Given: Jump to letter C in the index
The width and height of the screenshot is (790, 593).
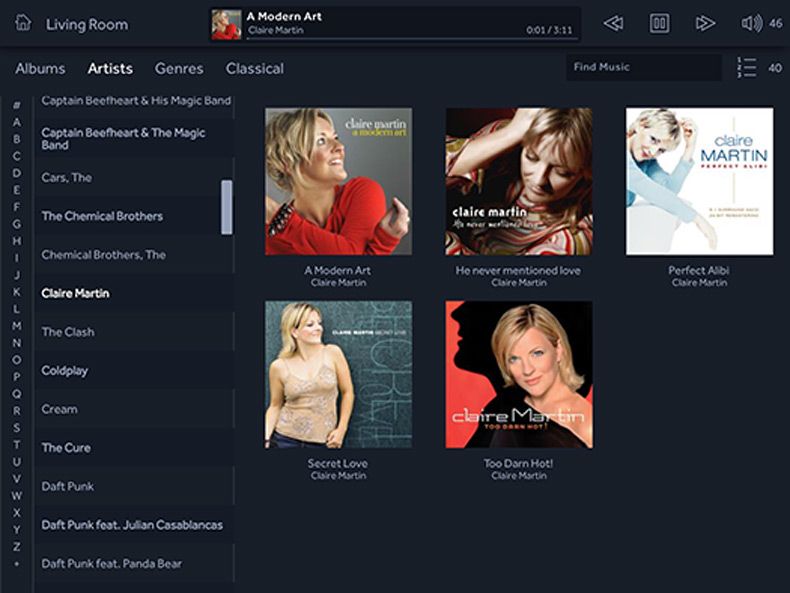Looking at the screenshot, I should click(17, 156).
